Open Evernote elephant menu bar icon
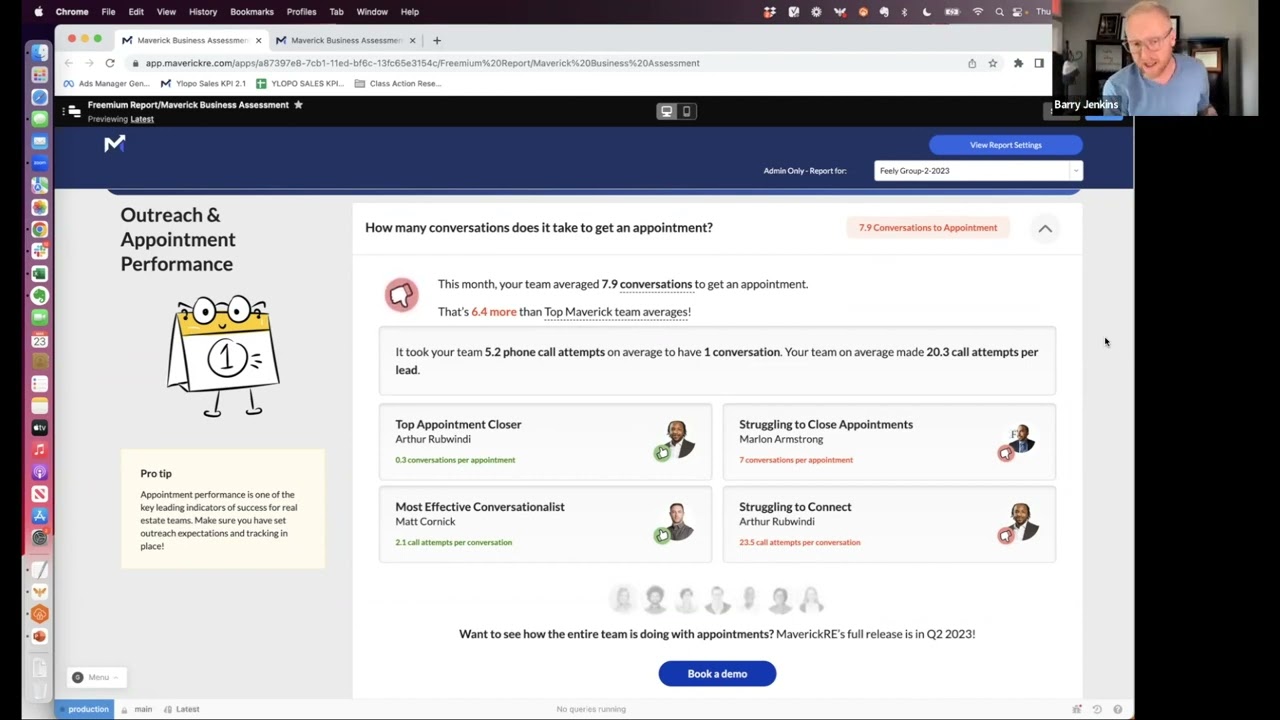This screenshot has height=720, width=1280. tap(884, 11)
